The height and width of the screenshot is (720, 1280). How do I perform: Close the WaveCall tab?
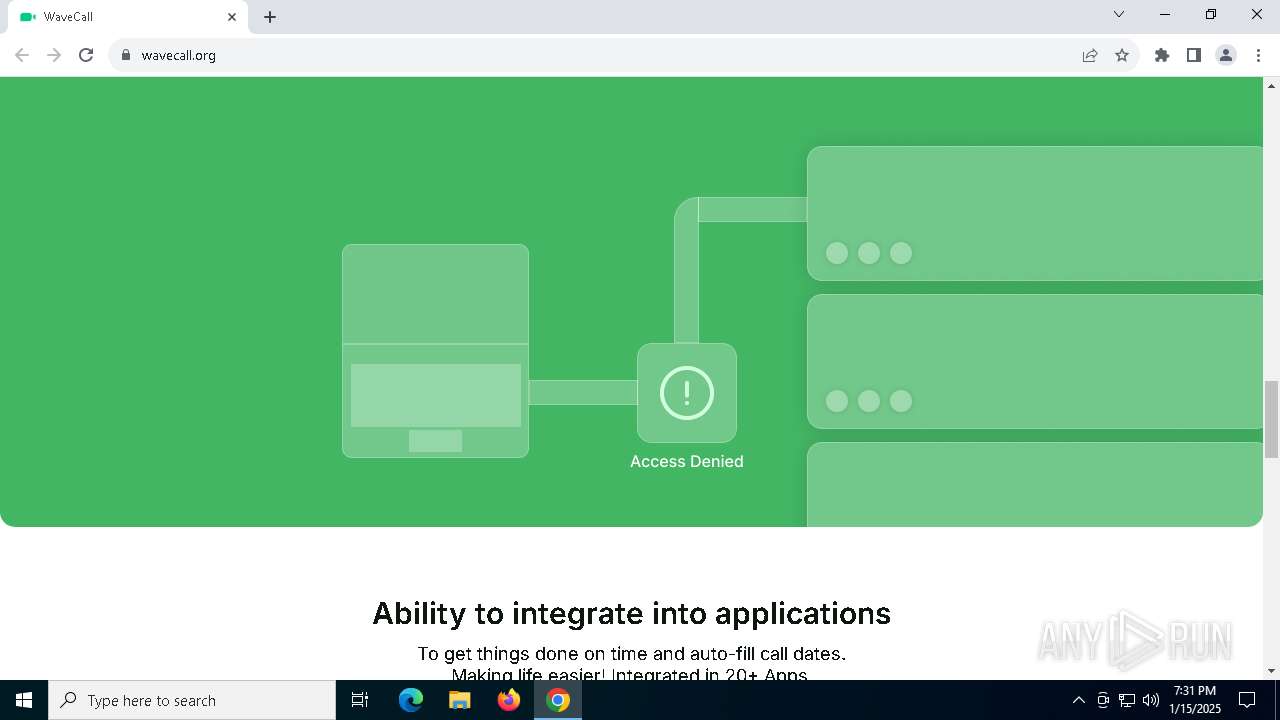coord(232,17)
